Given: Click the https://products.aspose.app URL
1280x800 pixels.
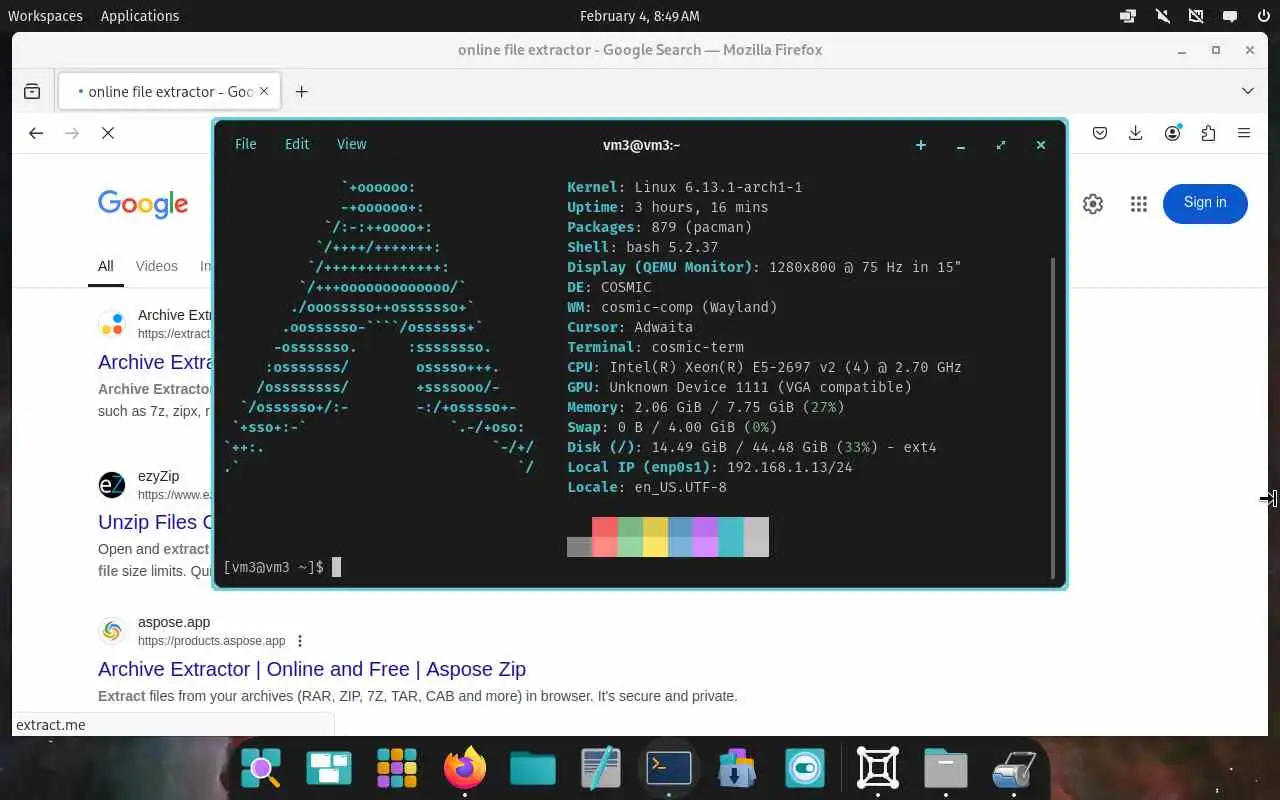Looking at the screenshot, I should click(x=212, y=641).
